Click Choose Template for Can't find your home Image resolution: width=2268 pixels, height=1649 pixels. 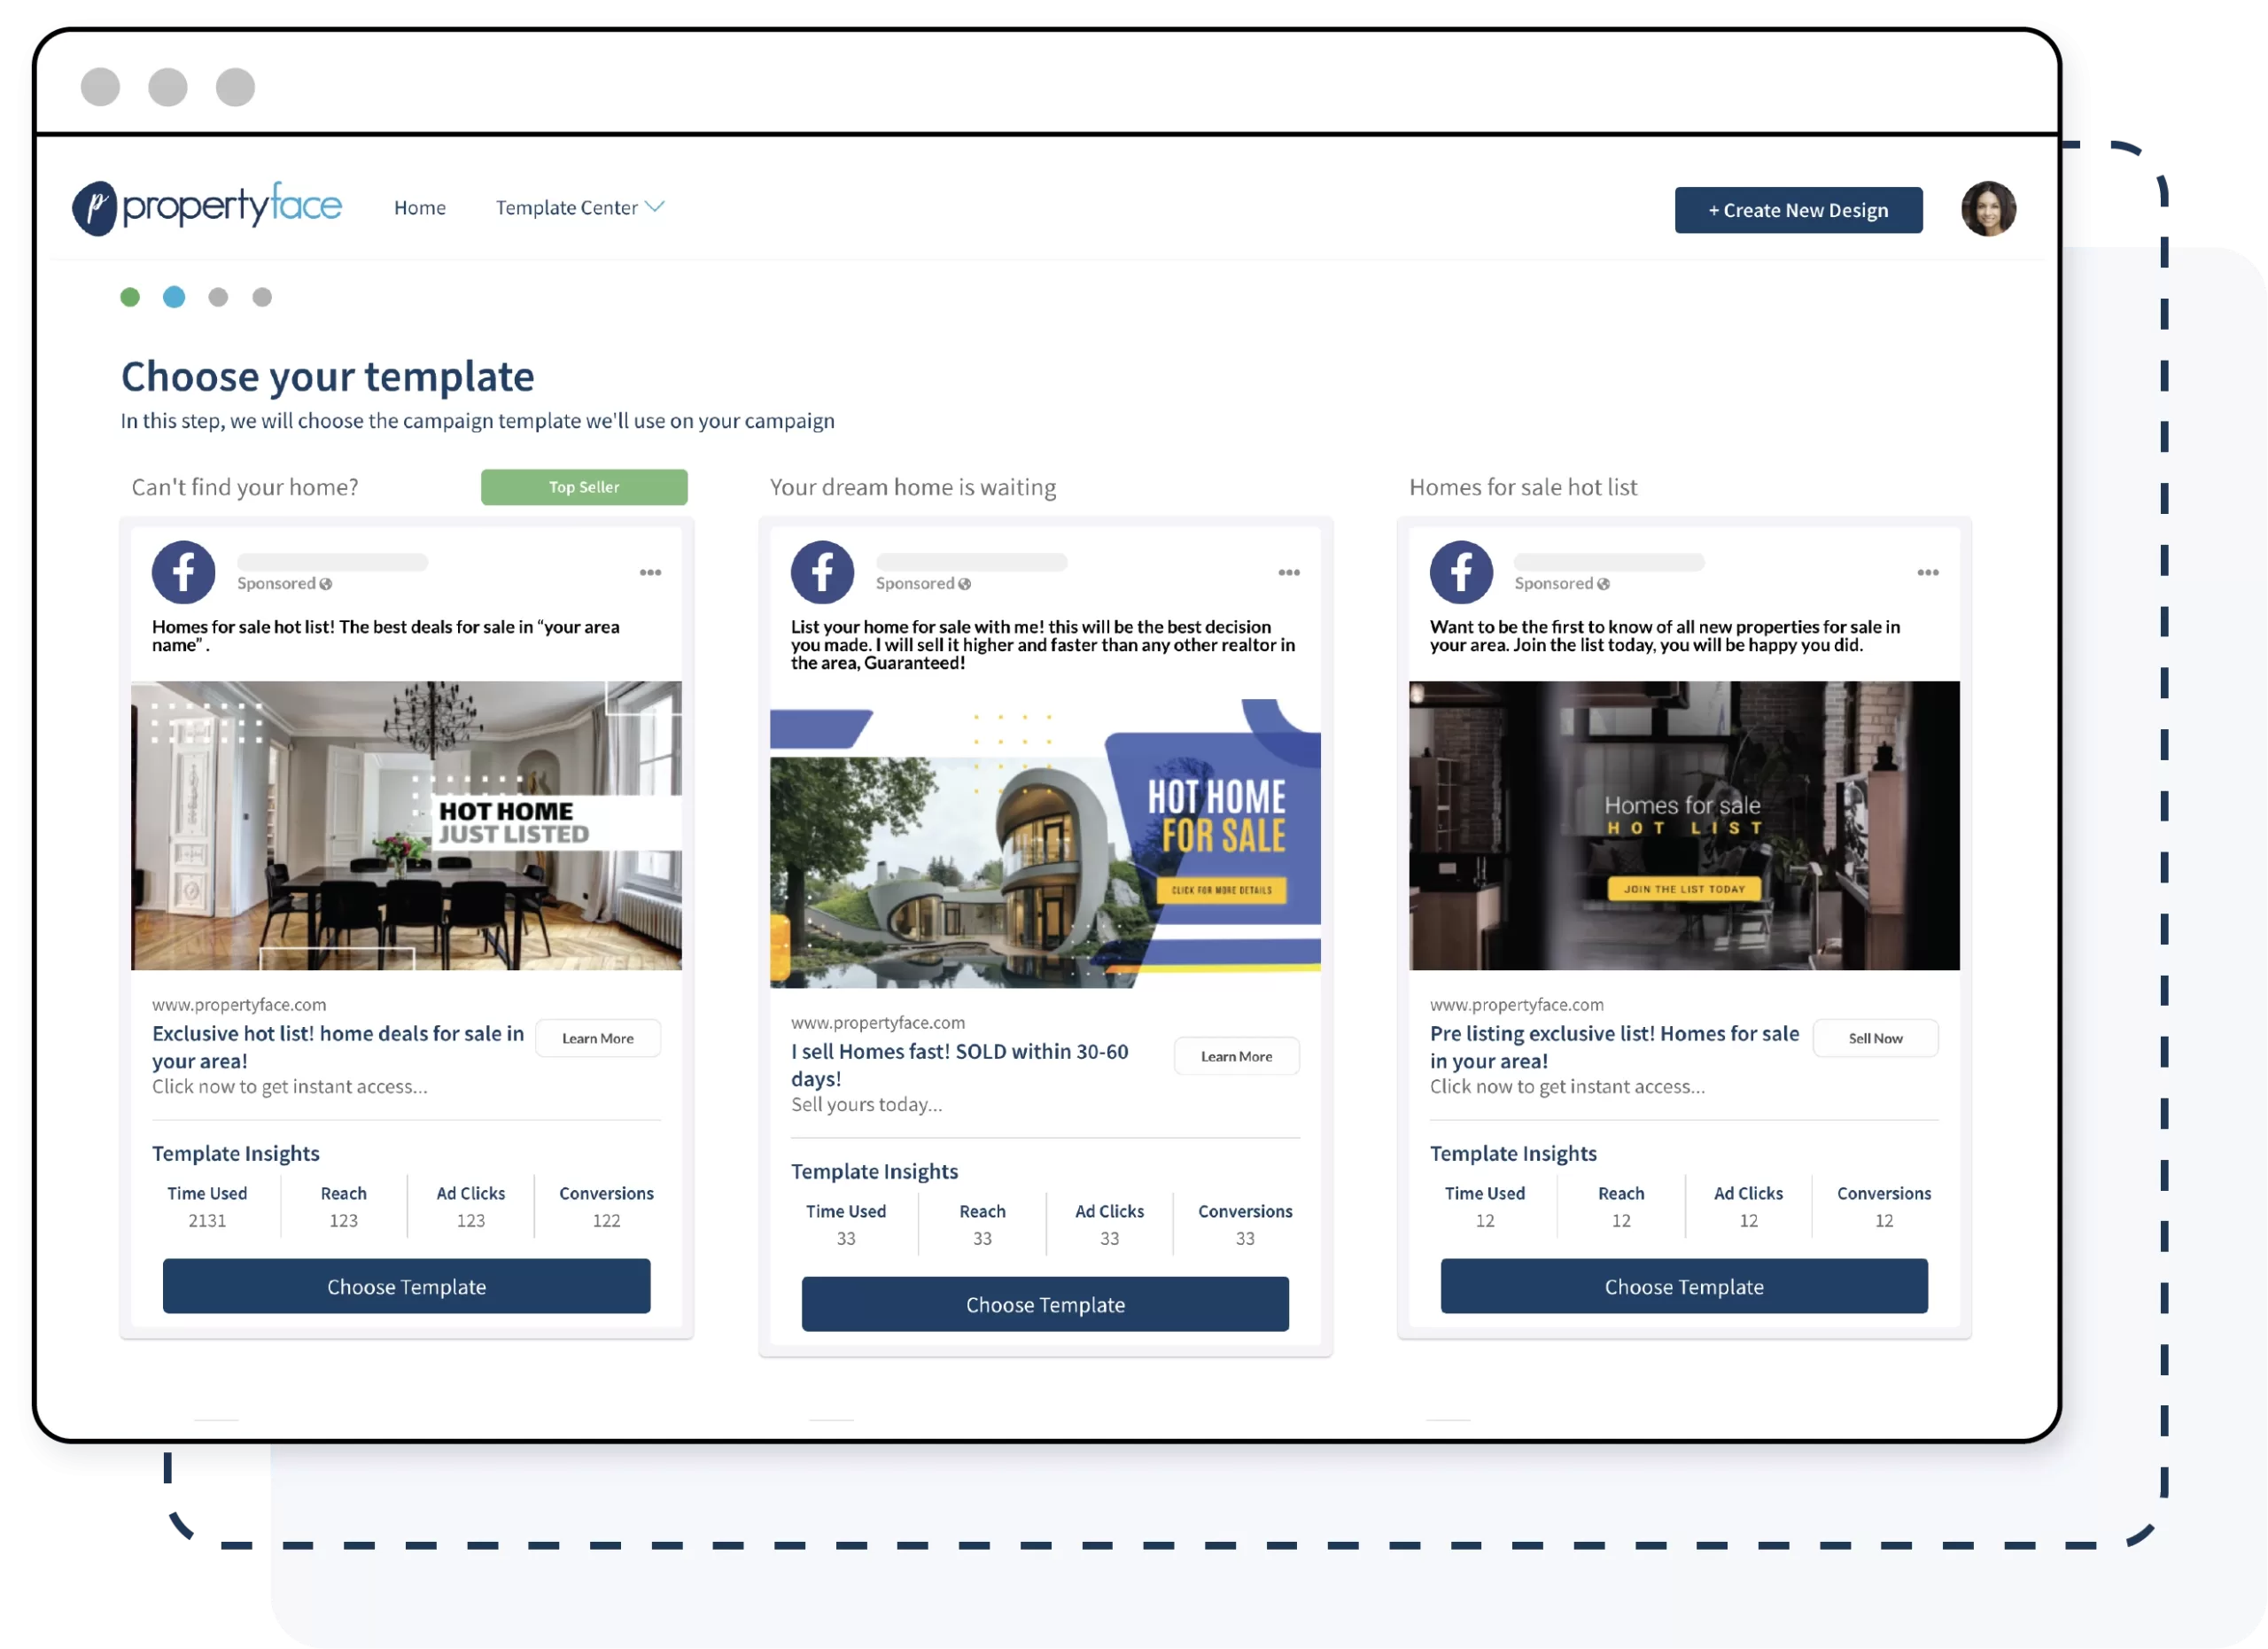405,1284
